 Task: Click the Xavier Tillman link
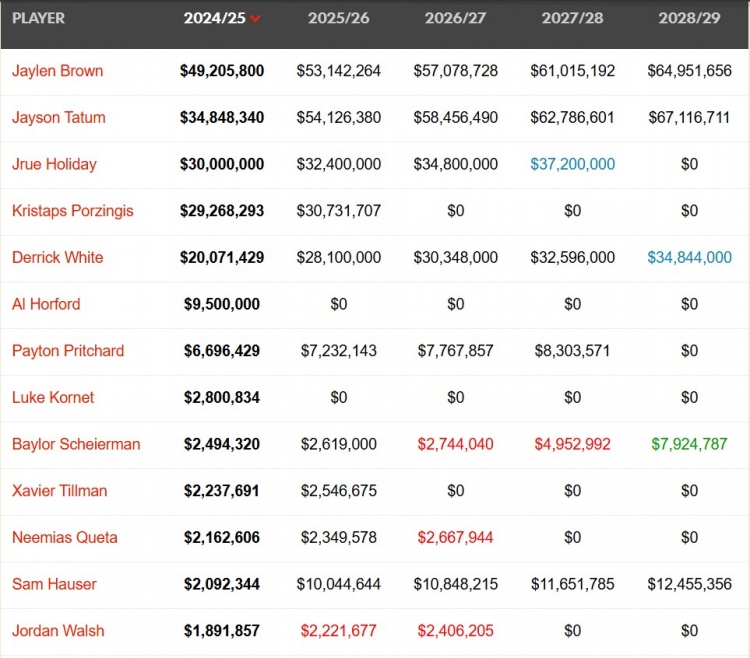[59, 491]
